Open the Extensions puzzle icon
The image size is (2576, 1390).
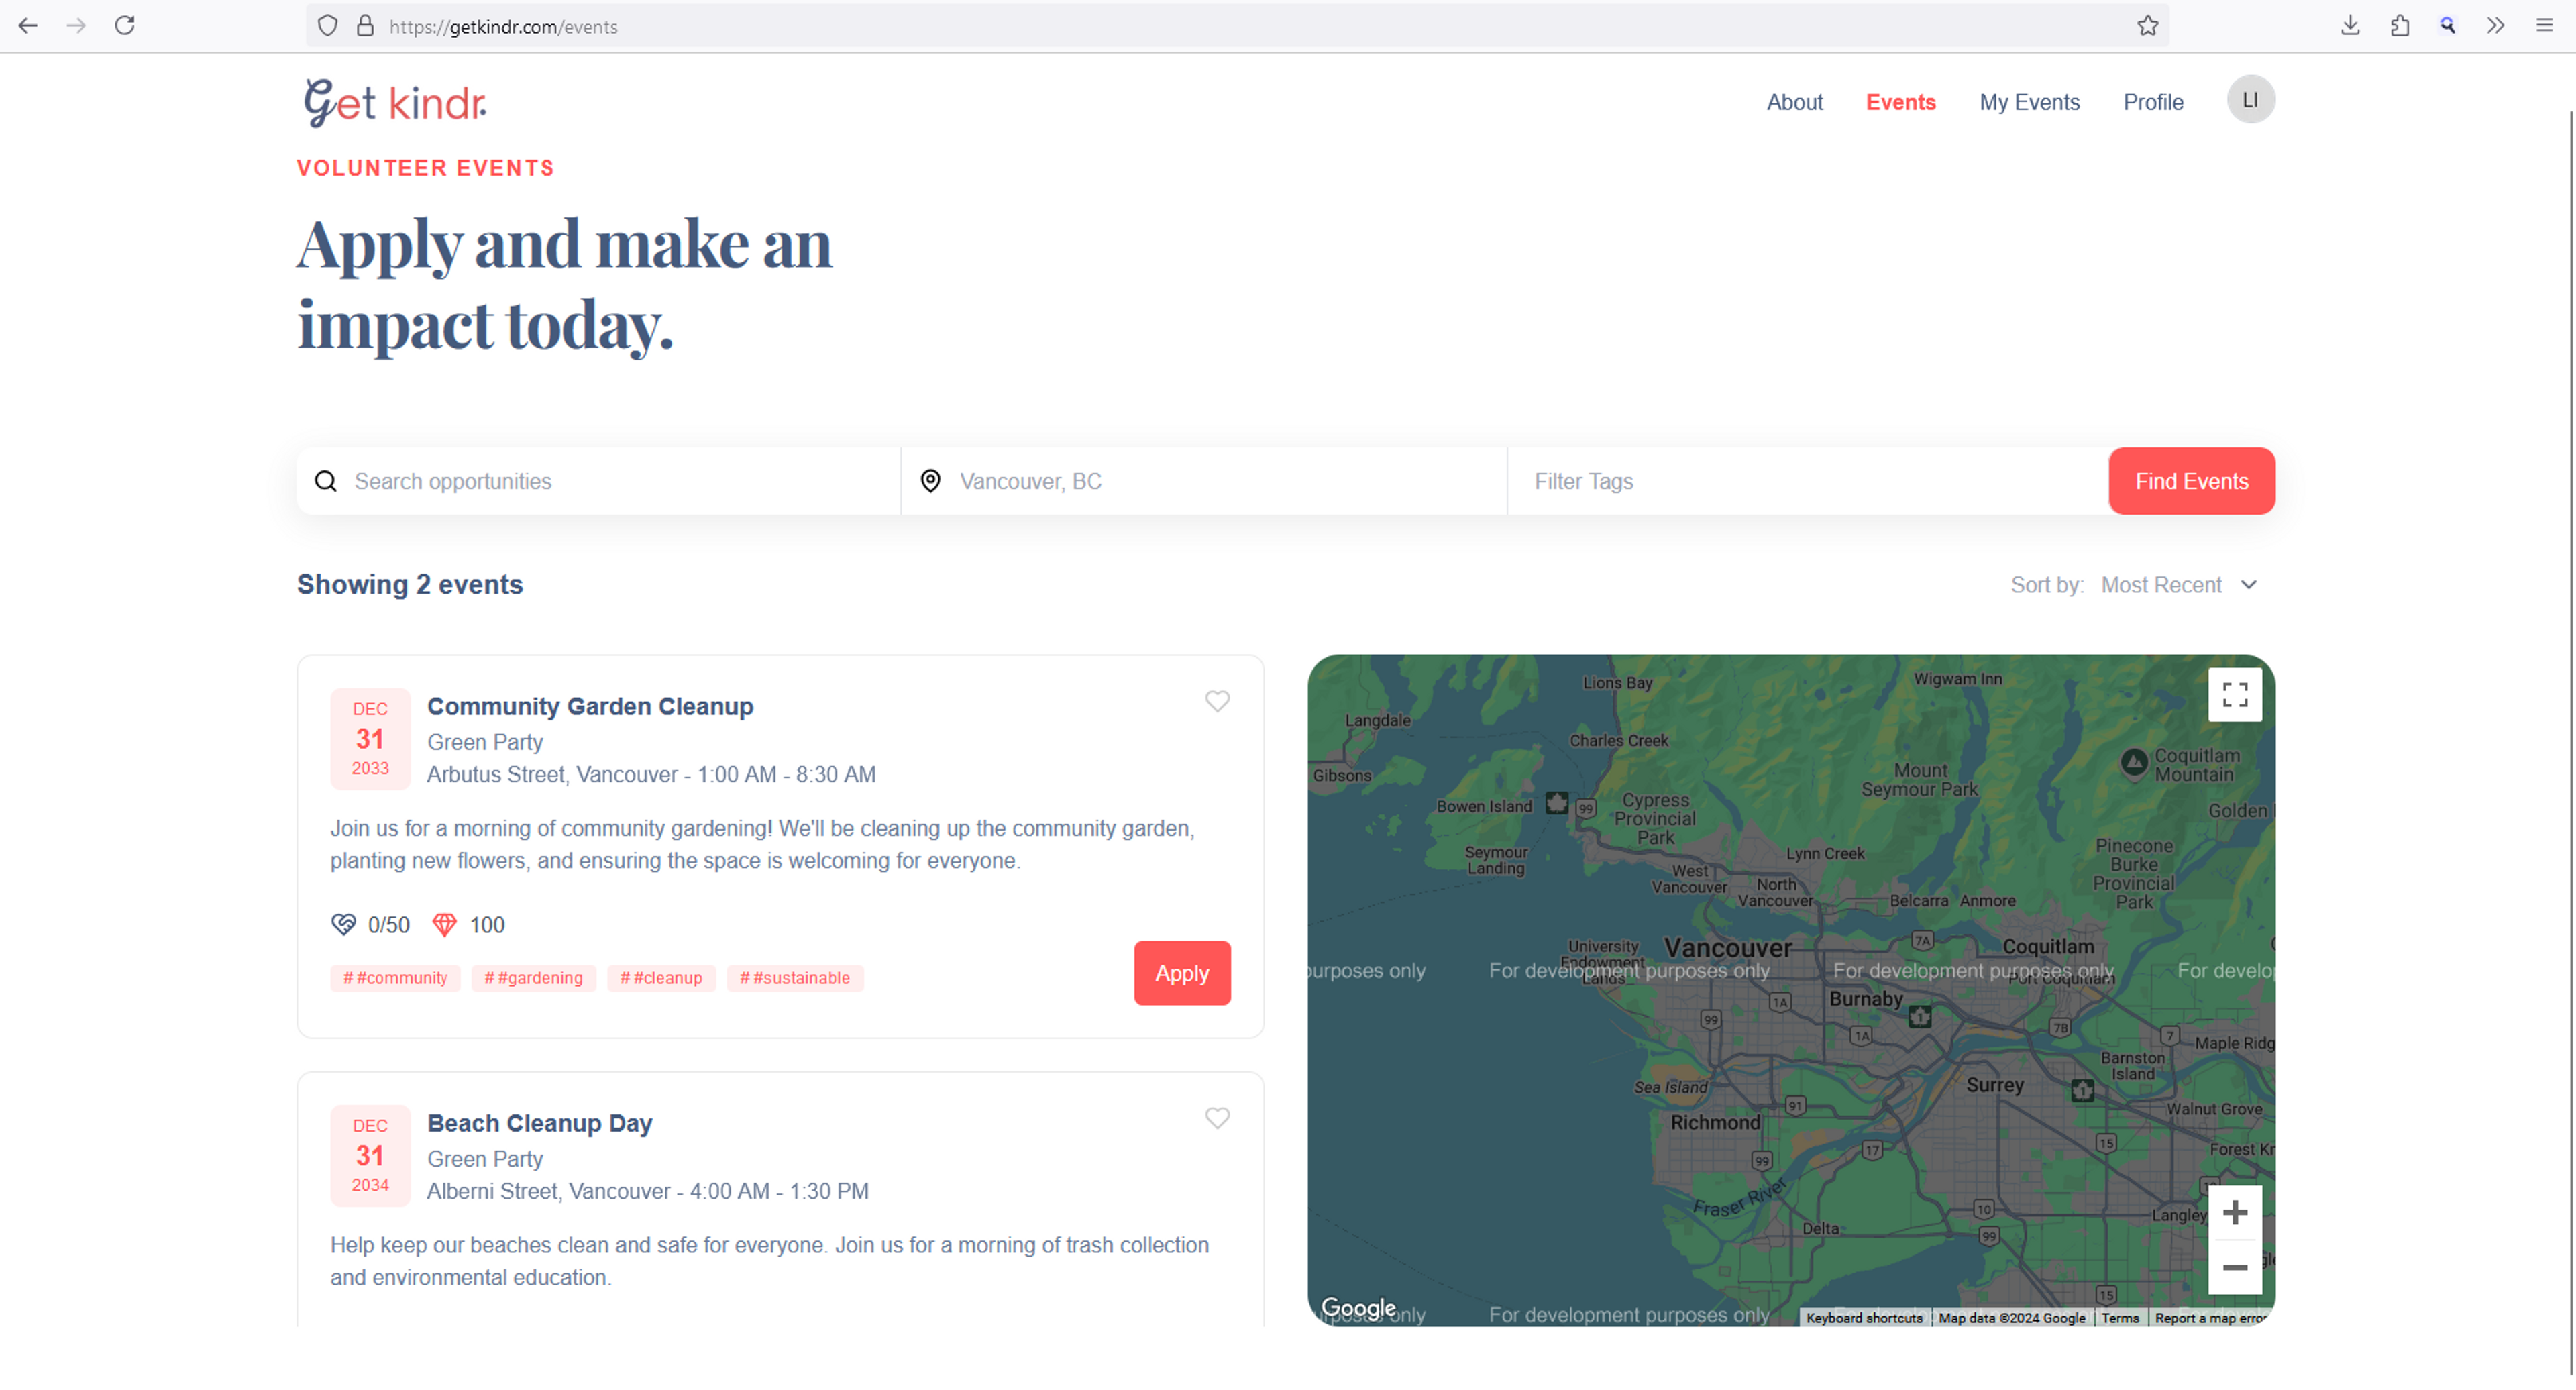click(2399, 26)
